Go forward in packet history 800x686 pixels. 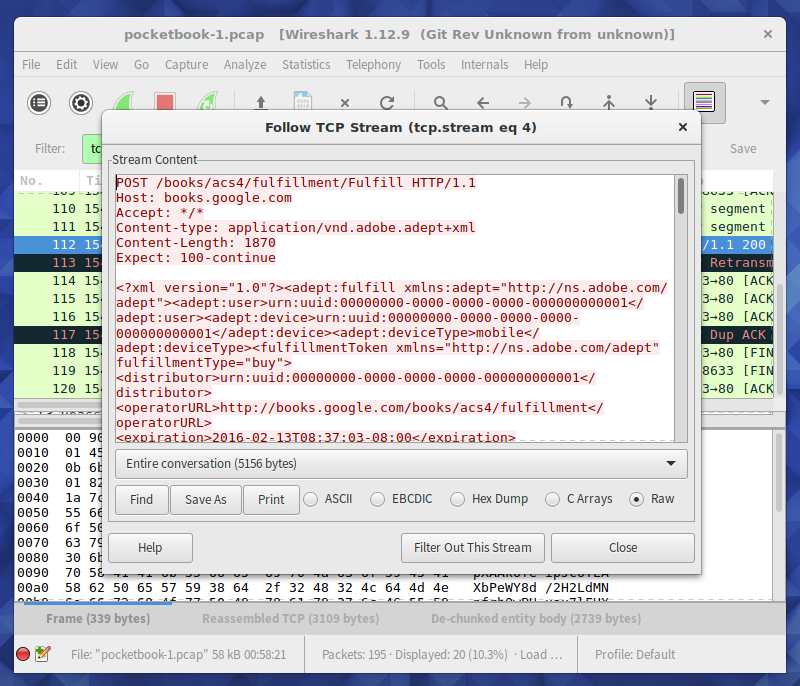click(524, 103)
